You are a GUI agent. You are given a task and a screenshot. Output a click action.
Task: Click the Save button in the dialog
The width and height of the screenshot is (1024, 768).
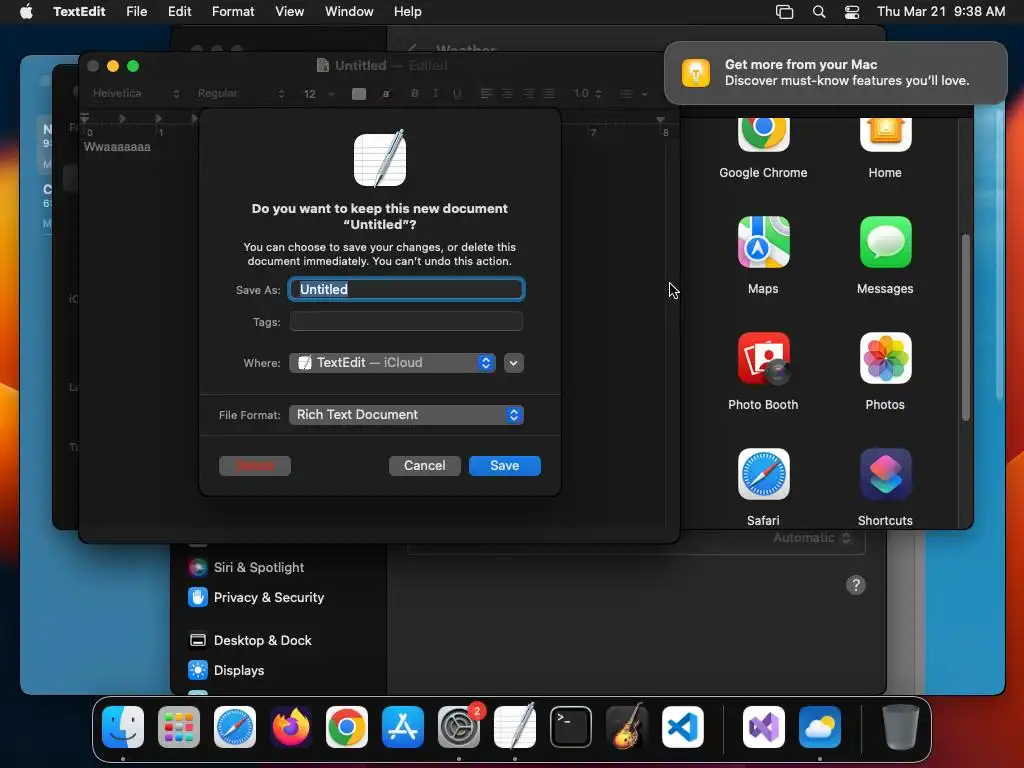pyautogui.click(x=504, y=466)
